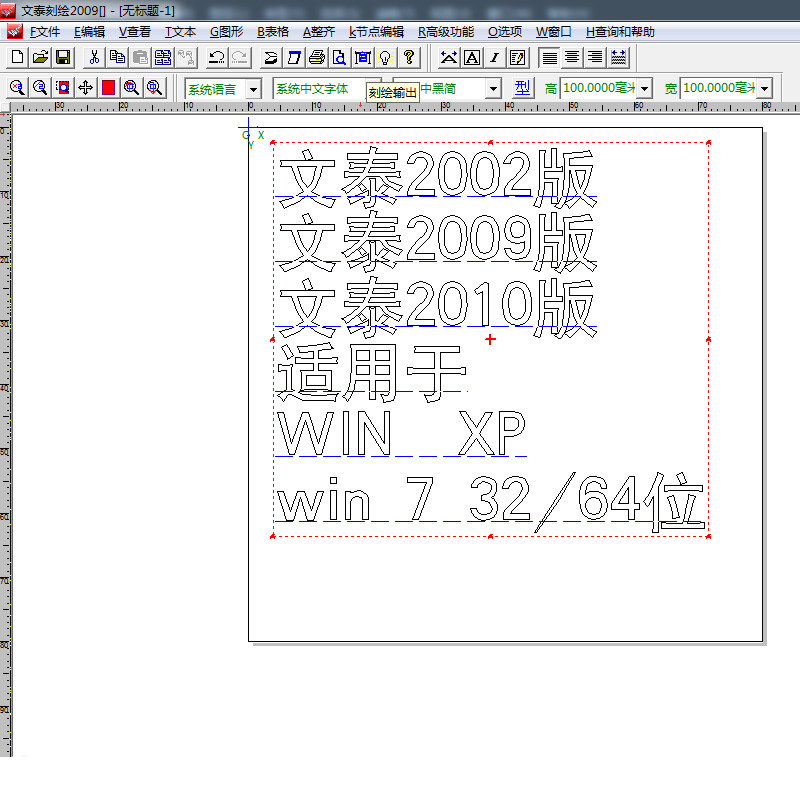Click the light bulb tip icon
The image size is (800, 800).
386,57
